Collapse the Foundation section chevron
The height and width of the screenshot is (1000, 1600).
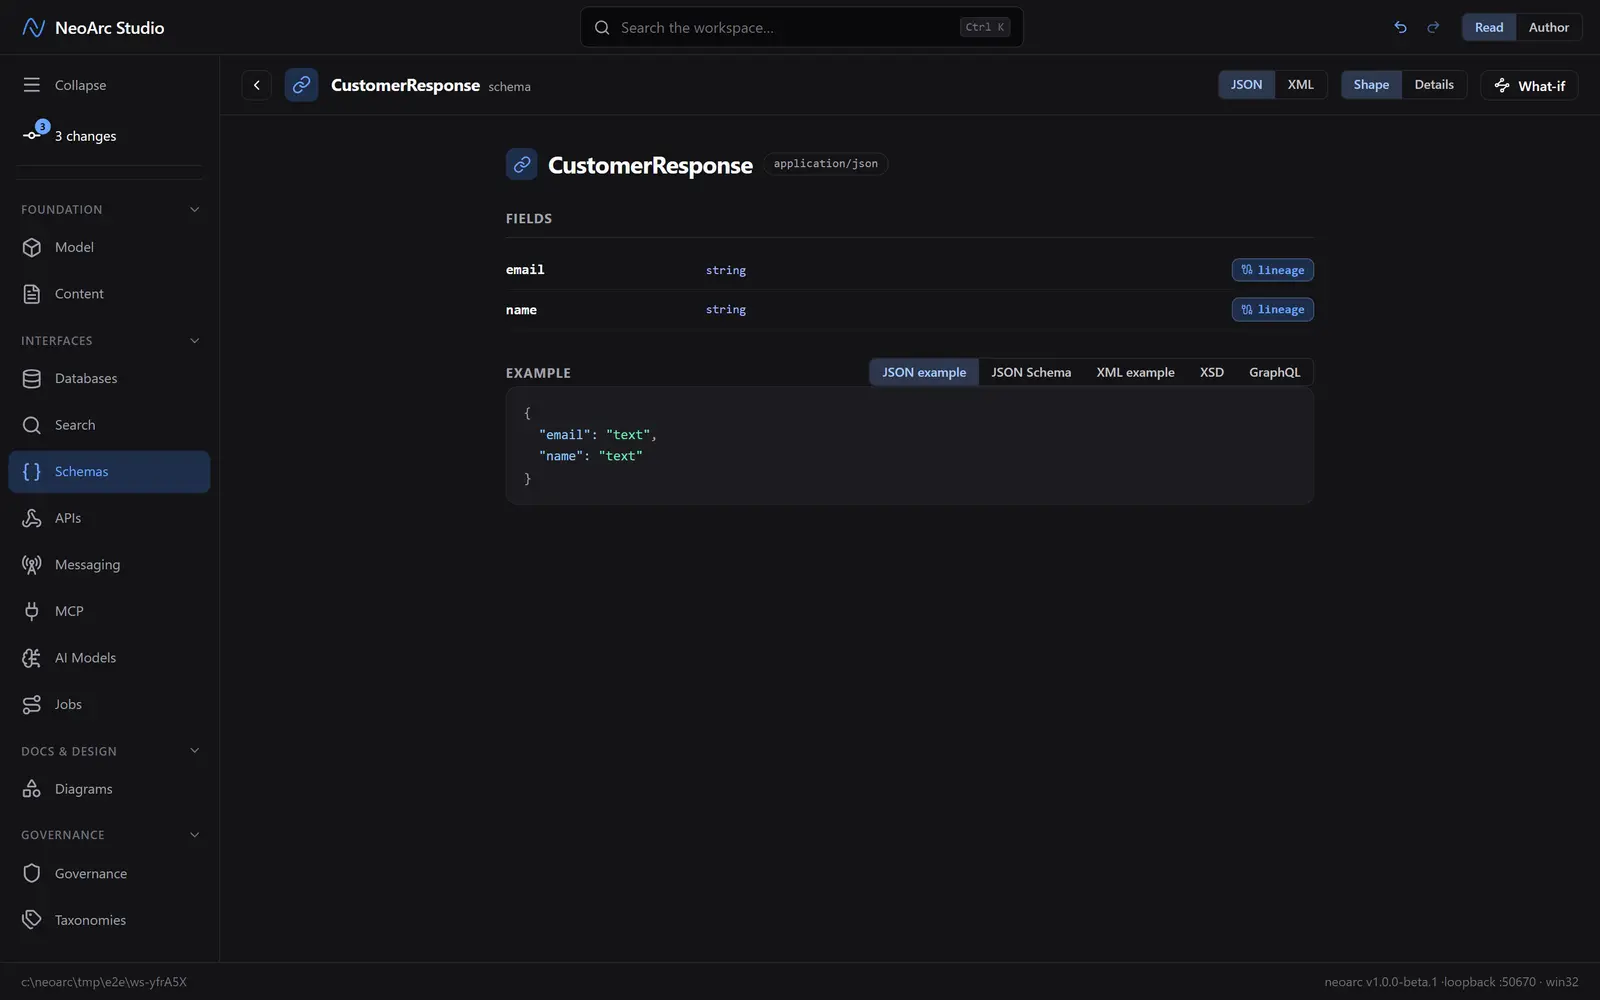pyautogui.click(x=195, y=210)
